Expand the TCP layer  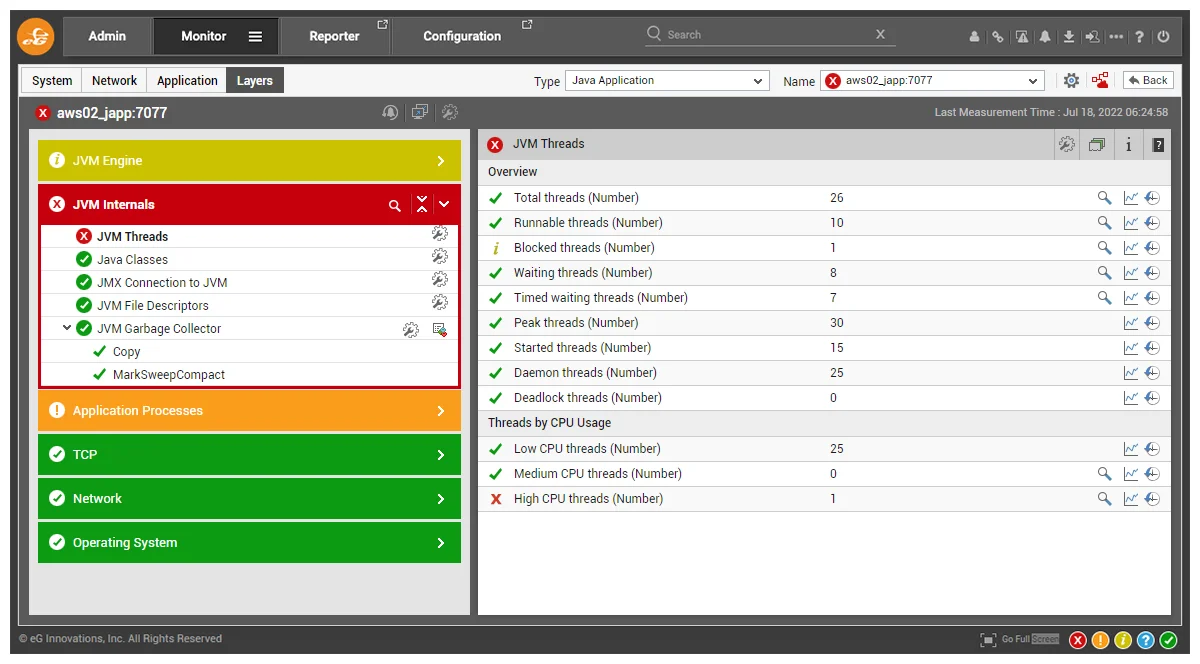coord(441,455)
